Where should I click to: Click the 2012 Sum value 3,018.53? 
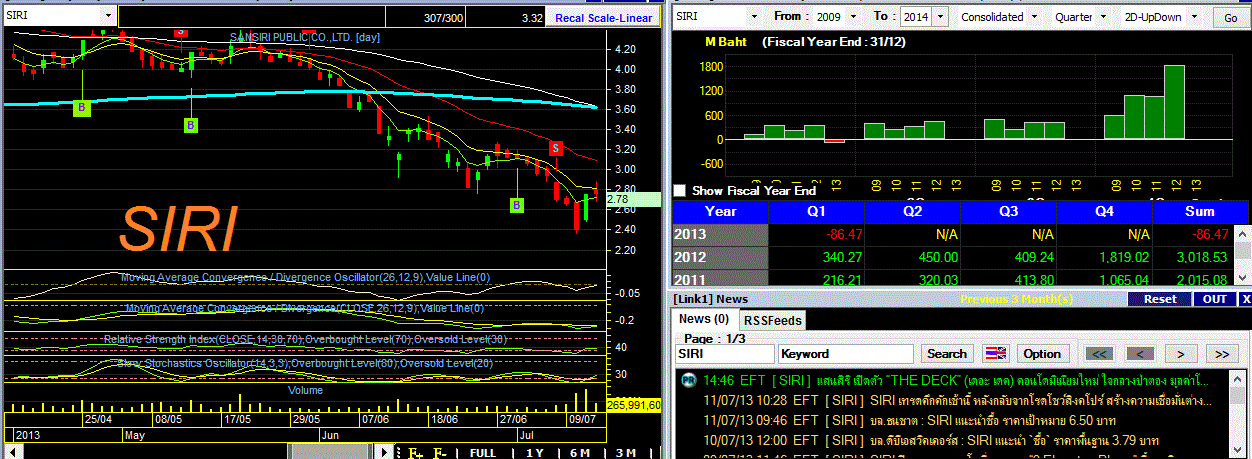(1202, 256)
